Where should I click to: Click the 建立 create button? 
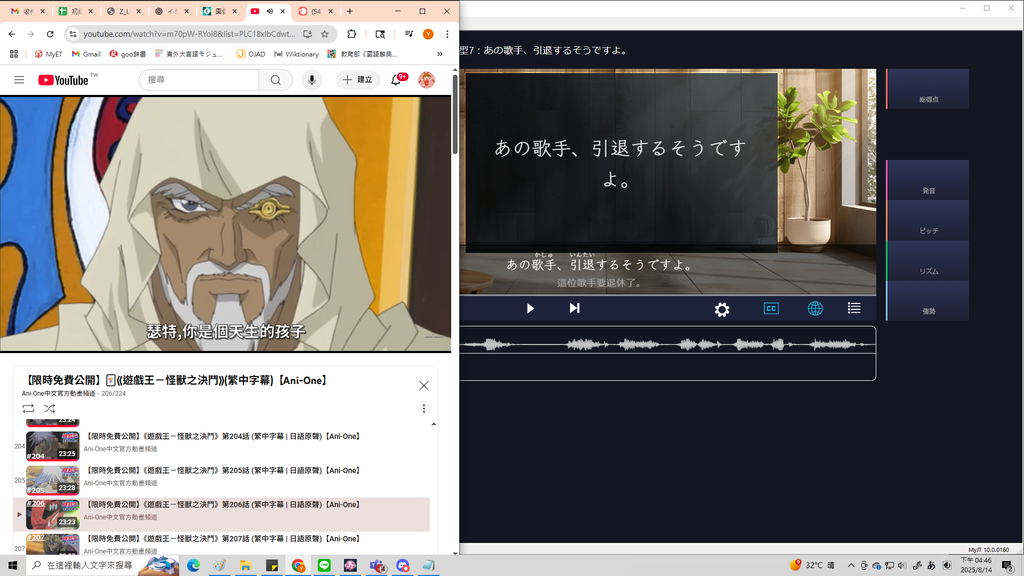pyautogui.click(x=357, y=80)
